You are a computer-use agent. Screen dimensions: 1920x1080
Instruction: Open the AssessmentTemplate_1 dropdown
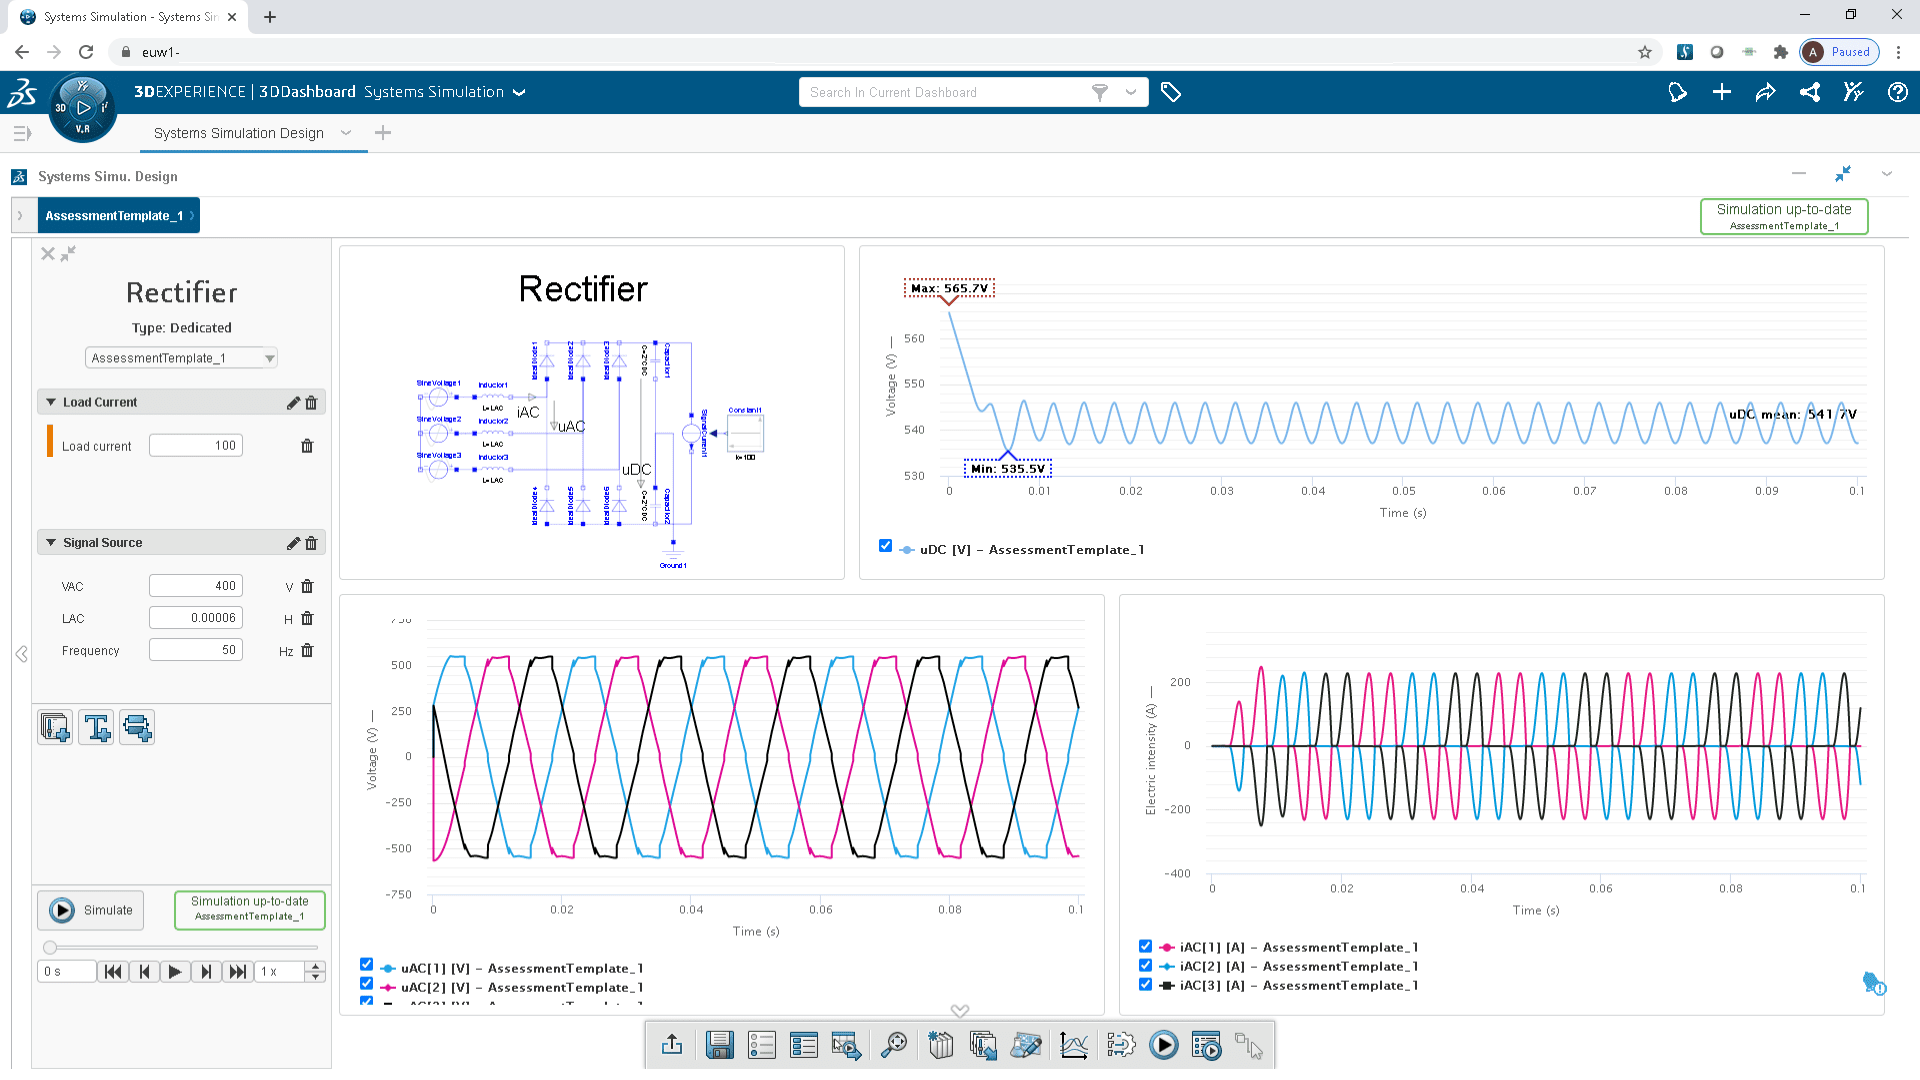pos(181,358)
